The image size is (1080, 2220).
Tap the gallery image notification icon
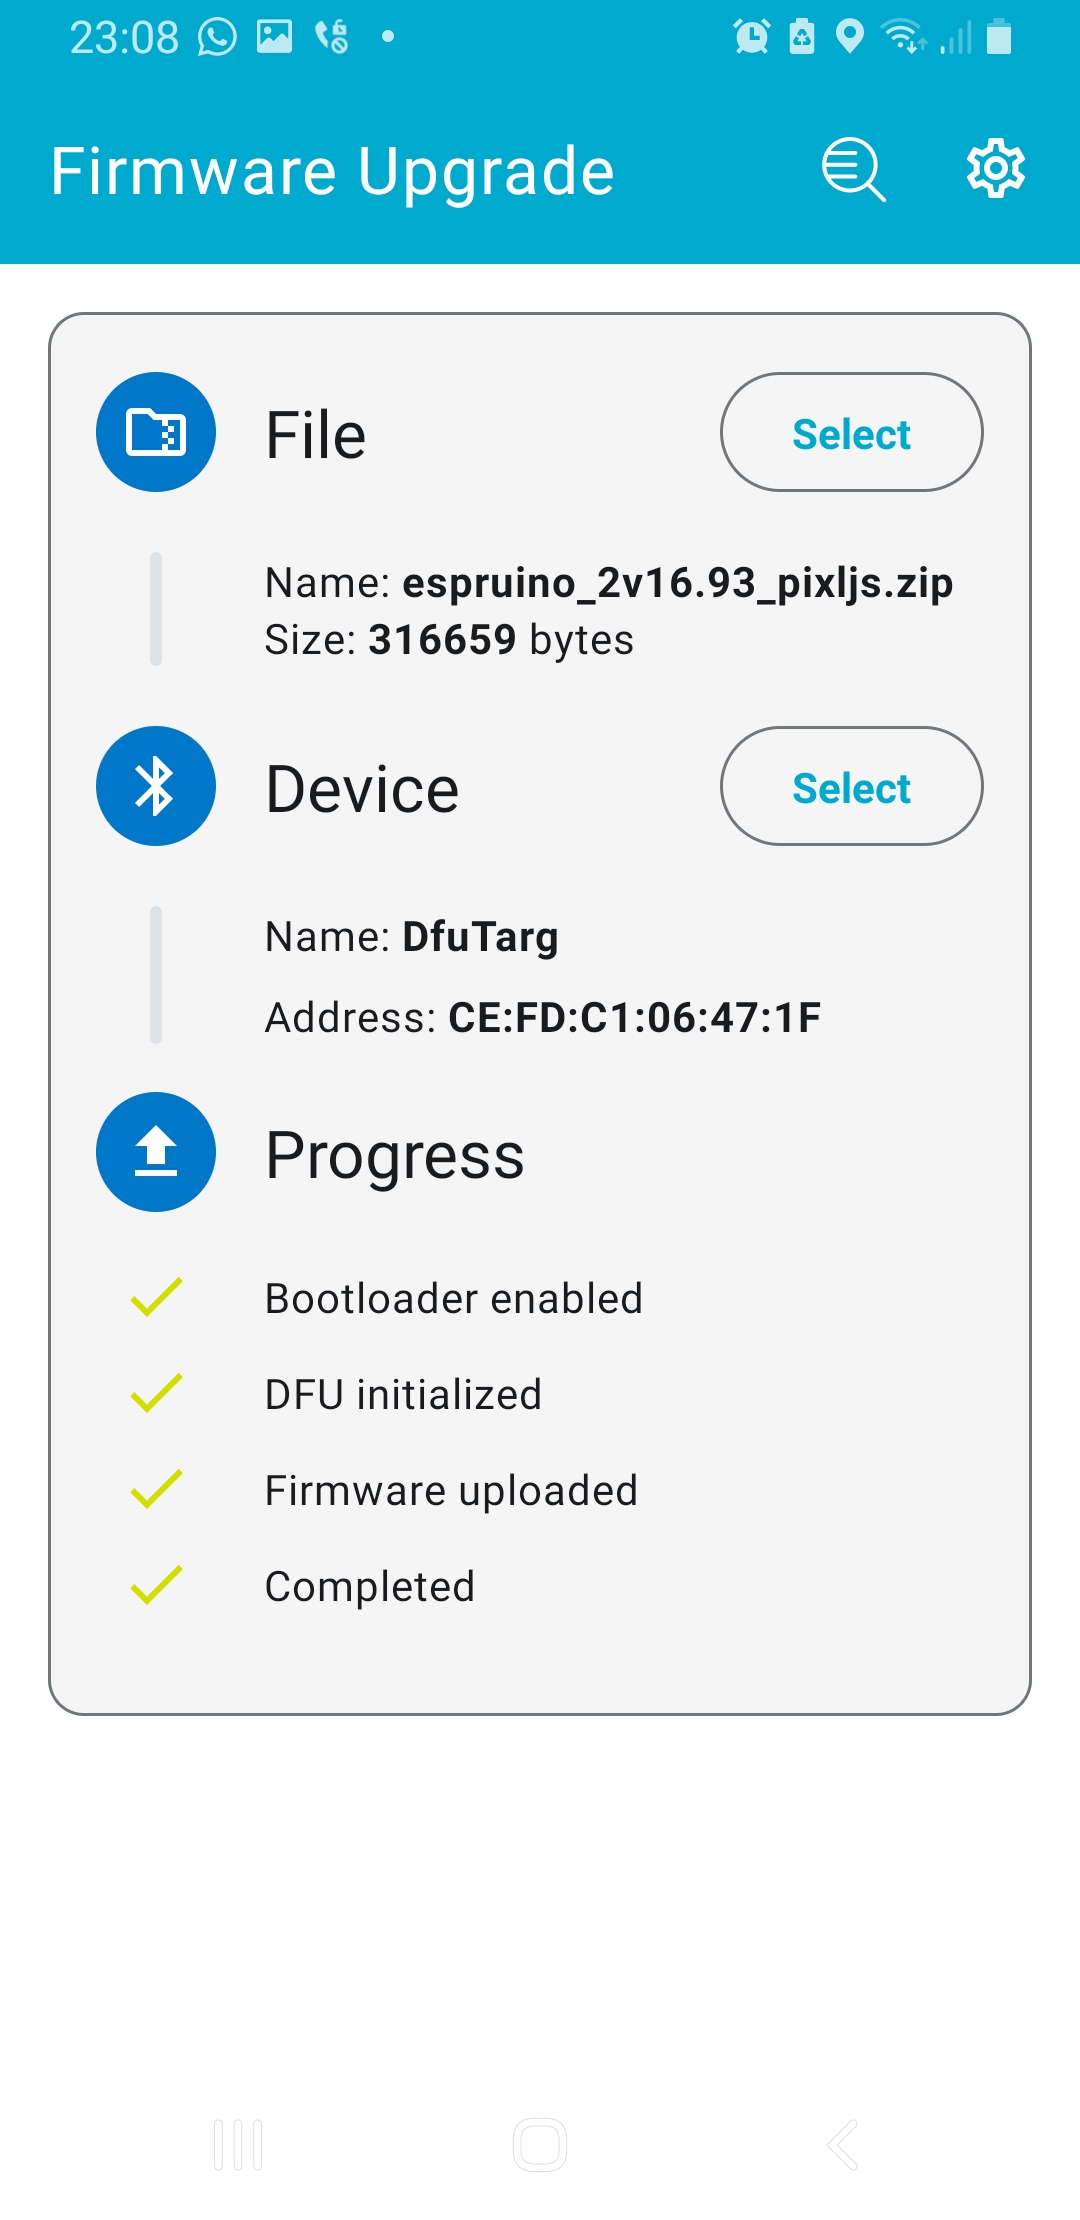click(274, 37)
